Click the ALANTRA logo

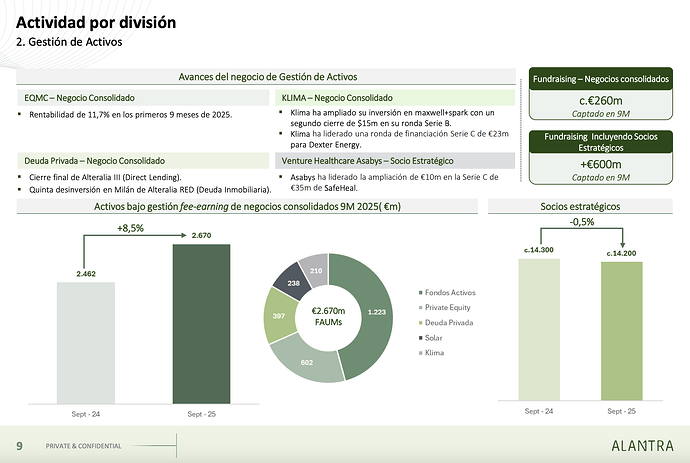[642, 446]
